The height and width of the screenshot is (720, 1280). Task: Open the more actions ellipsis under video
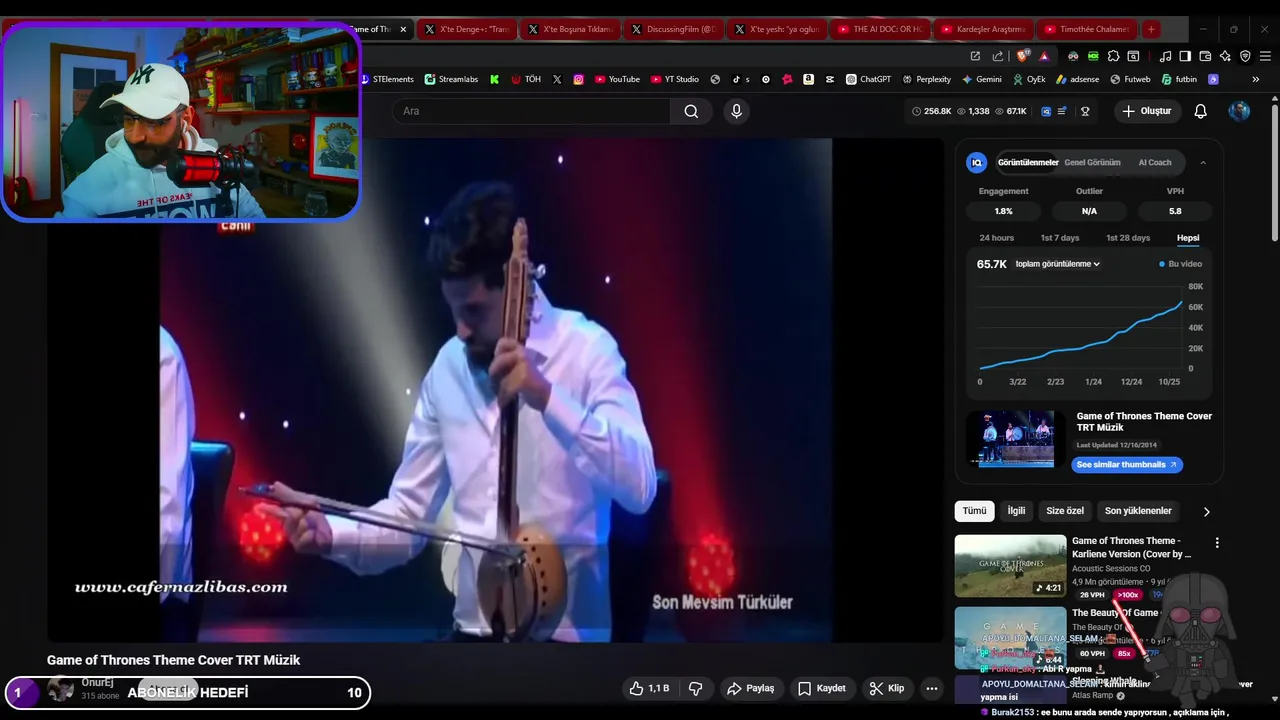932,688
